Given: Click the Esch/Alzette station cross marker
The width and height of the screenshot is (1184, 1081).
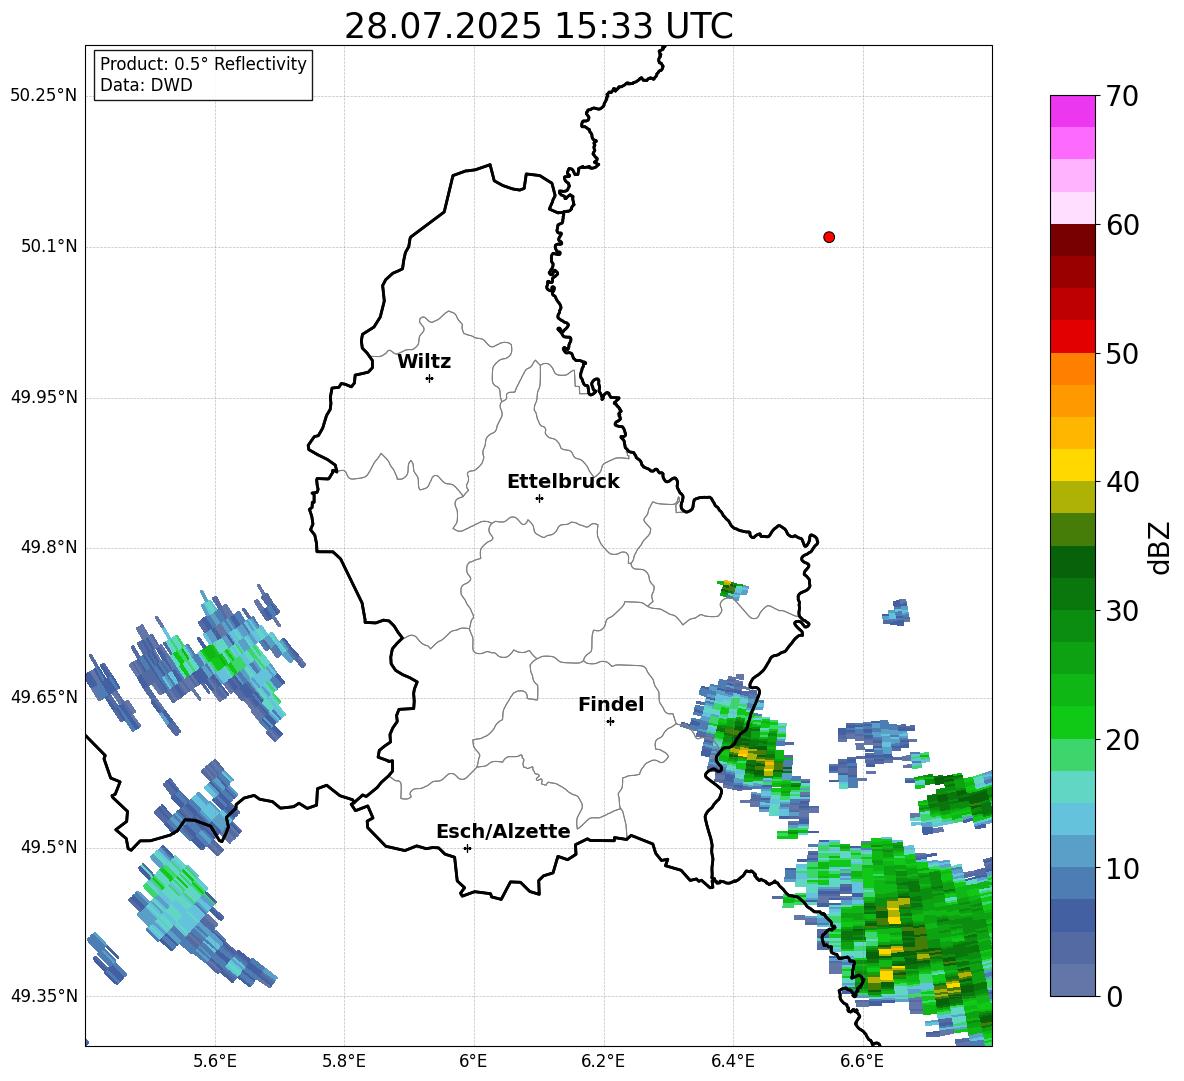Looking at the screenshot, I should pyautogui.click(x=467, y=848).
